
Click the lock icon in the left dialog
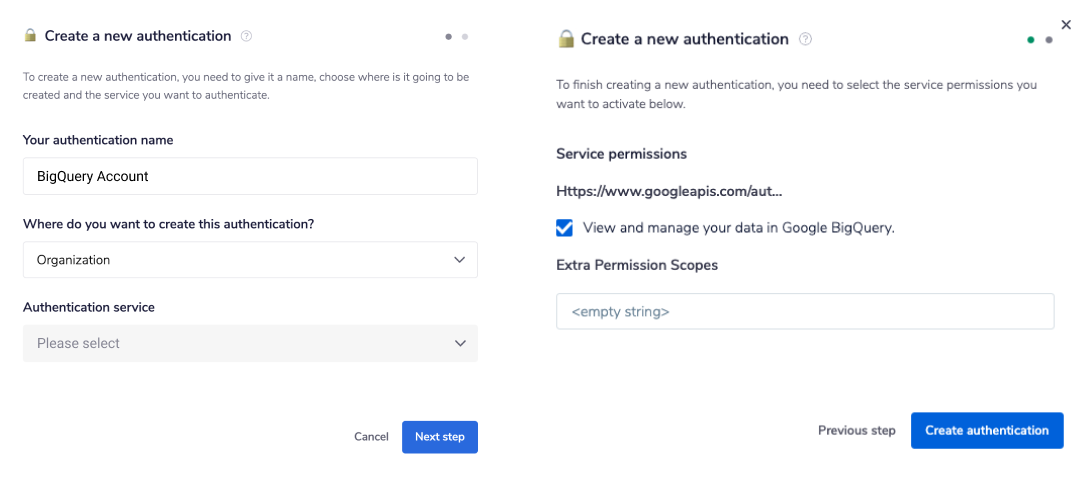(x=30, y=36)
